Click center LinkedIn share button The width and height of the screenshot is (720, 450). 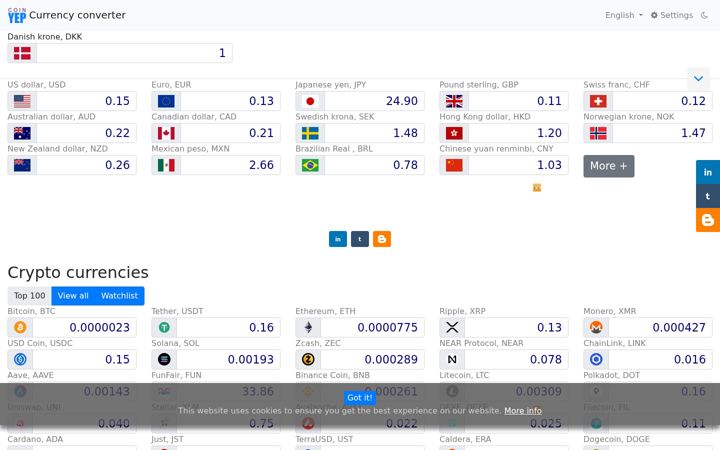click(338, 239)
